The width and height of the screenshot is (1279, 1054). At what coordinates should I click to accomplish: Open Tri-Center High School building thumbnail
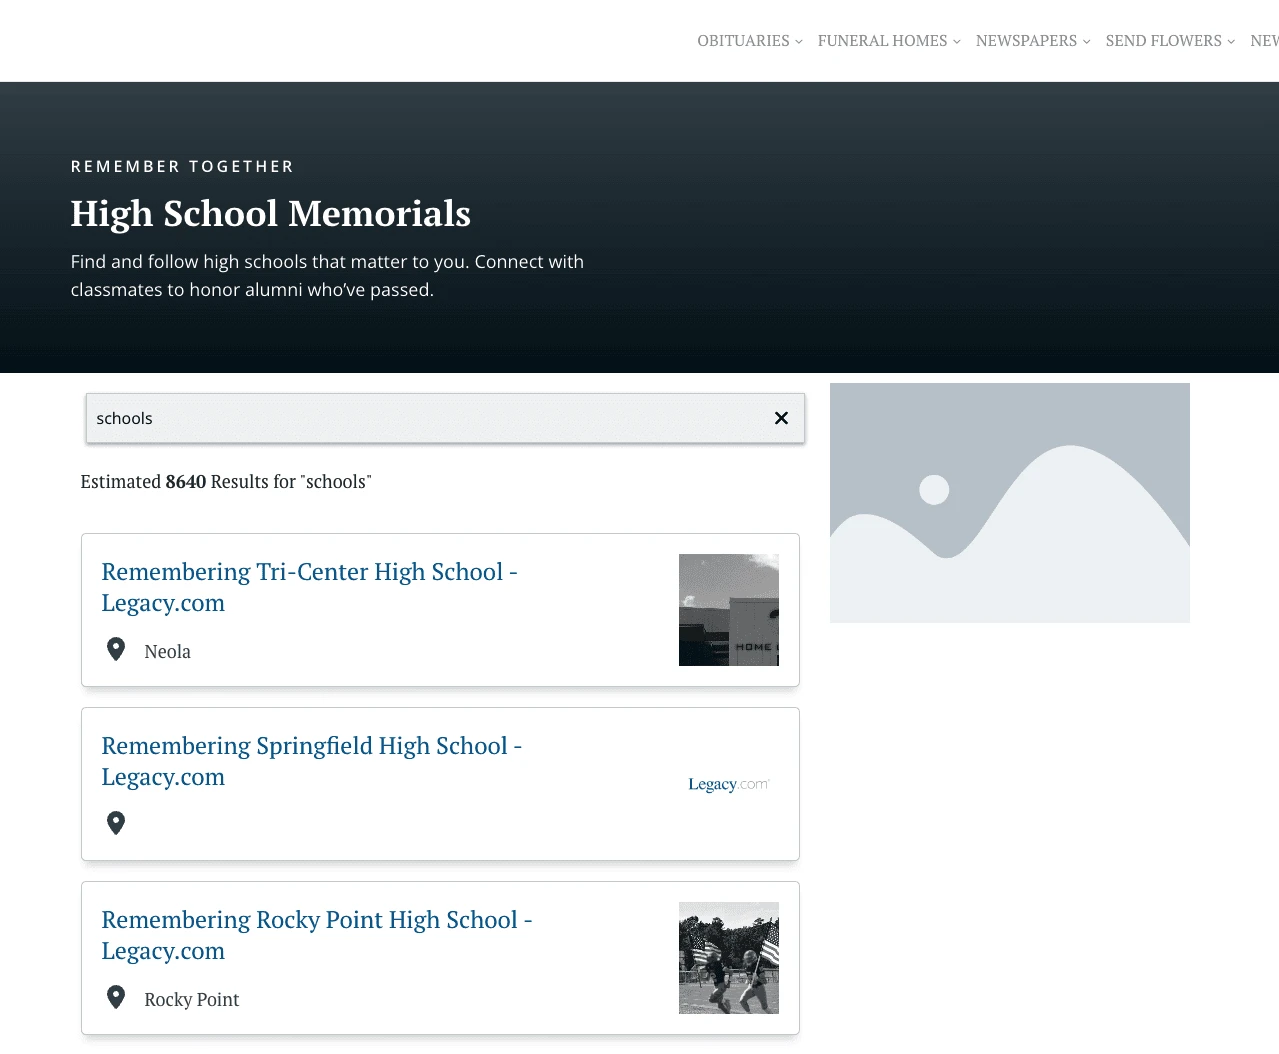tap(728, 610)
